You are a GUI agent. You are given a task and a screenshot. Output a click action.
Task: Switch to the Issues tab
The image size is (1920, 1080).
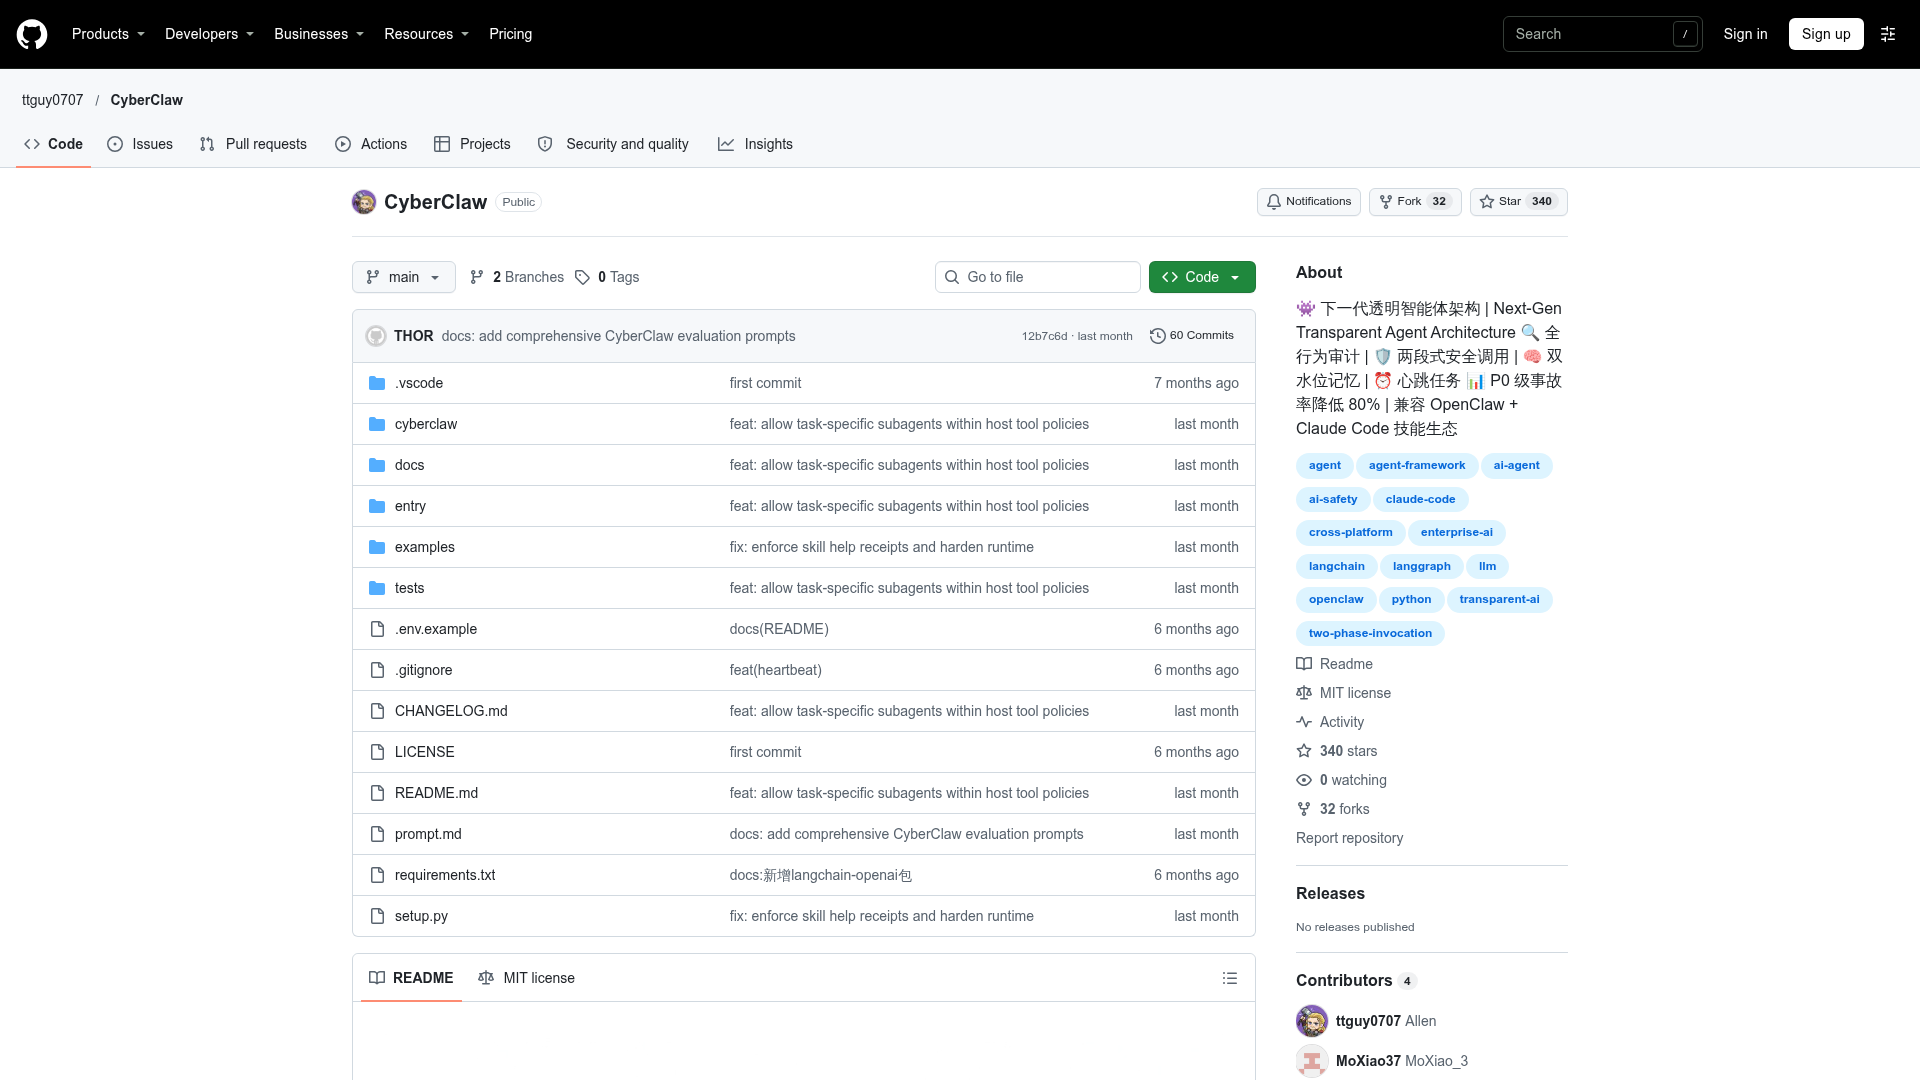(140, 144)
